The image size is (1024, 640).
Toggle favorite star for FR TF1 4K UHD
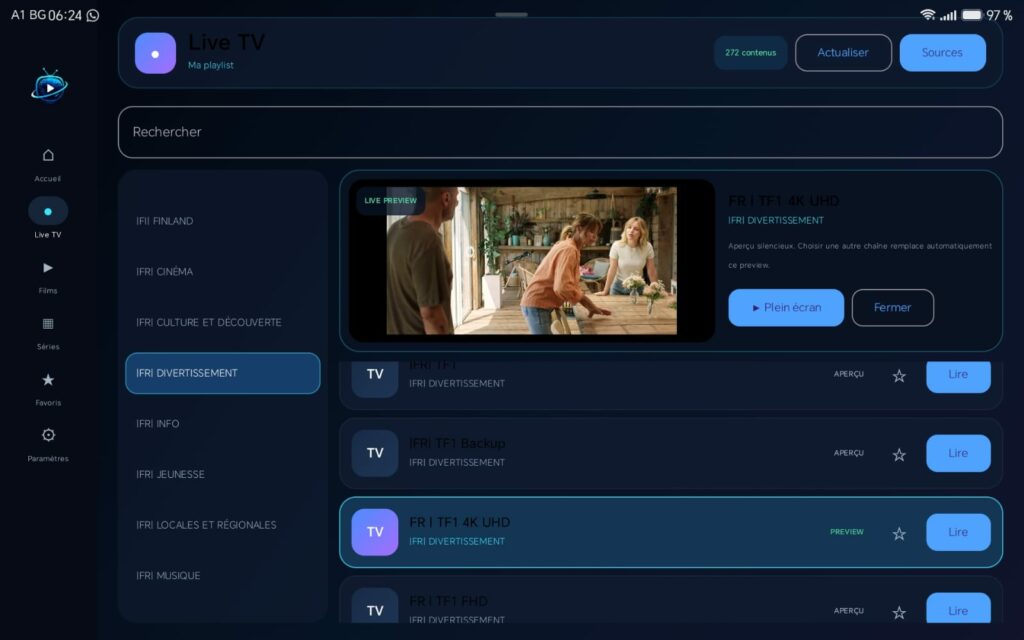pyautogui.click(x=899, y=534)
